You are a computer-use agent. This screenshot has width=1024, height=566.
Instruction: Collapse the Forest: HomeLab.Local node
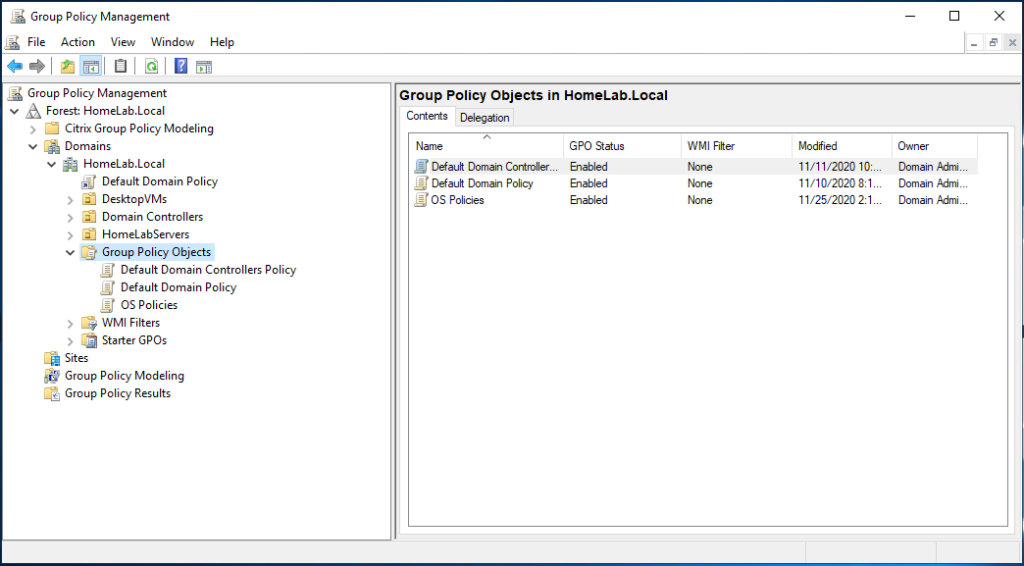(14, 111)
